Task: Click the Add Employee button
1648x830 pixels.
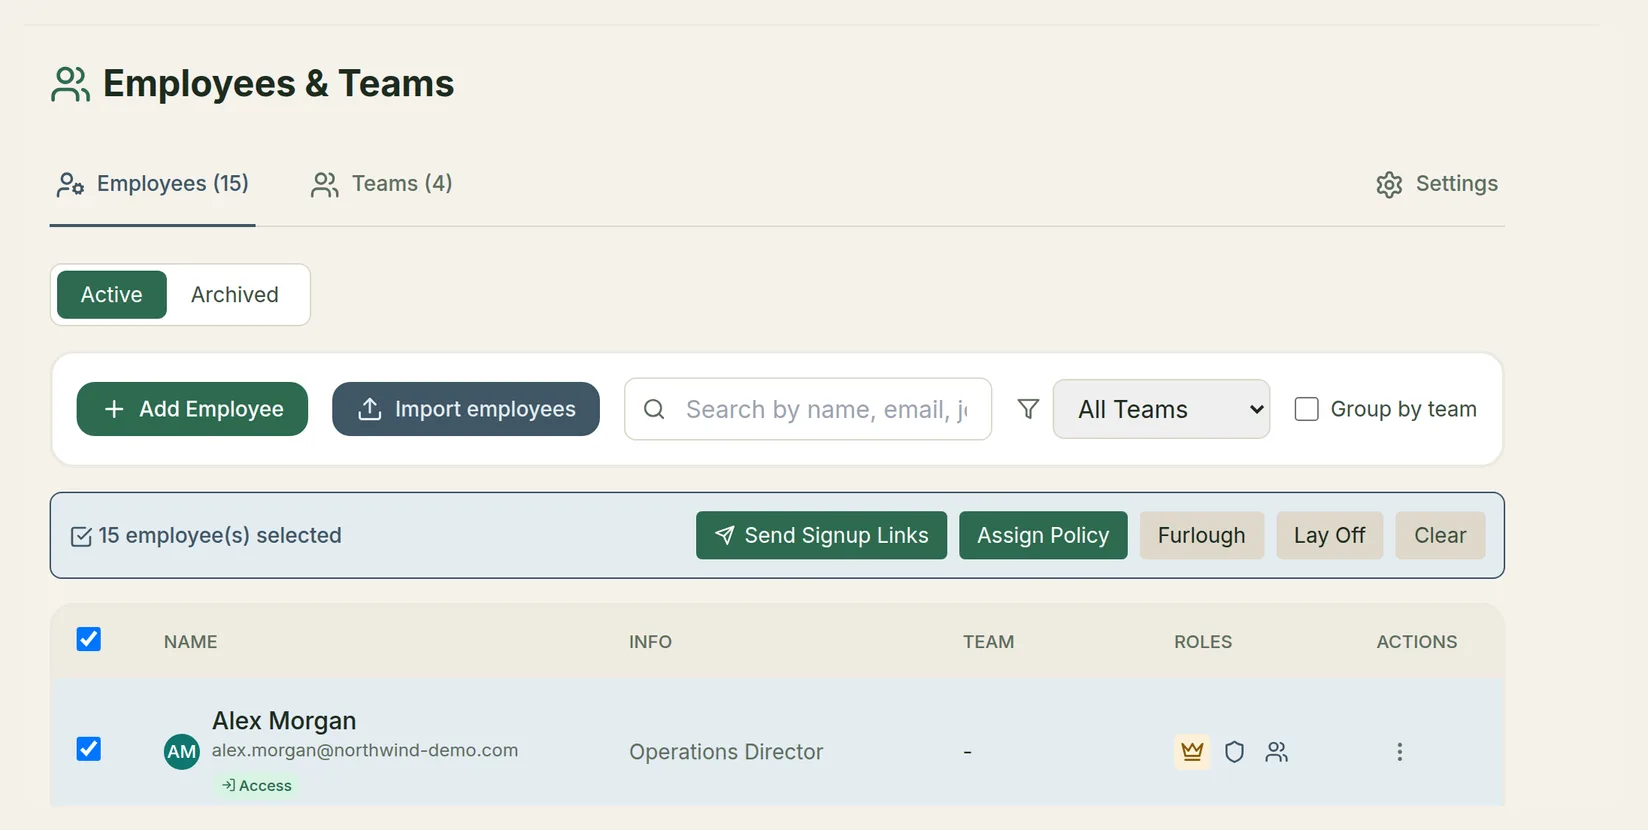Action: click(x=192, y=409)
